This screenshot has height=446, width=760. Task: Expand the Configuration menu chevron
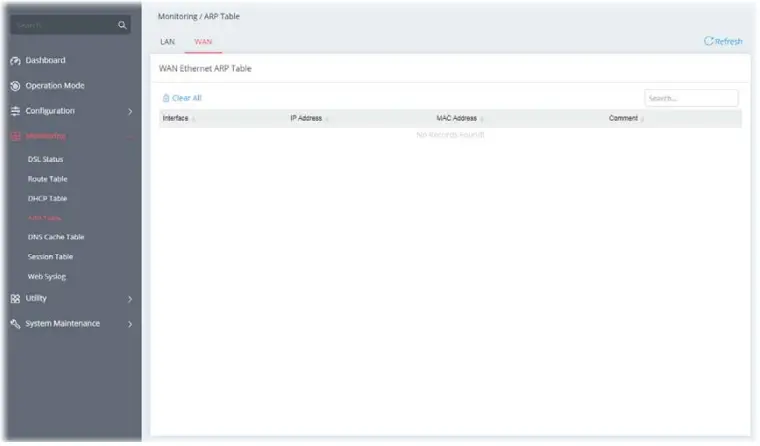click(130, 112)
